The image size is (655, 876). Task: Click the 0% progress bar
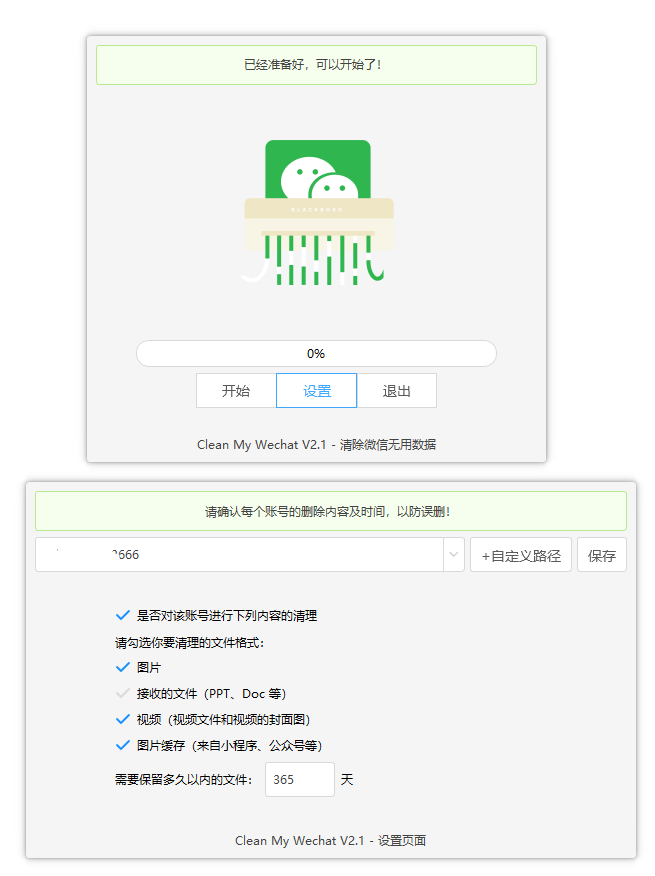(316, 354)
